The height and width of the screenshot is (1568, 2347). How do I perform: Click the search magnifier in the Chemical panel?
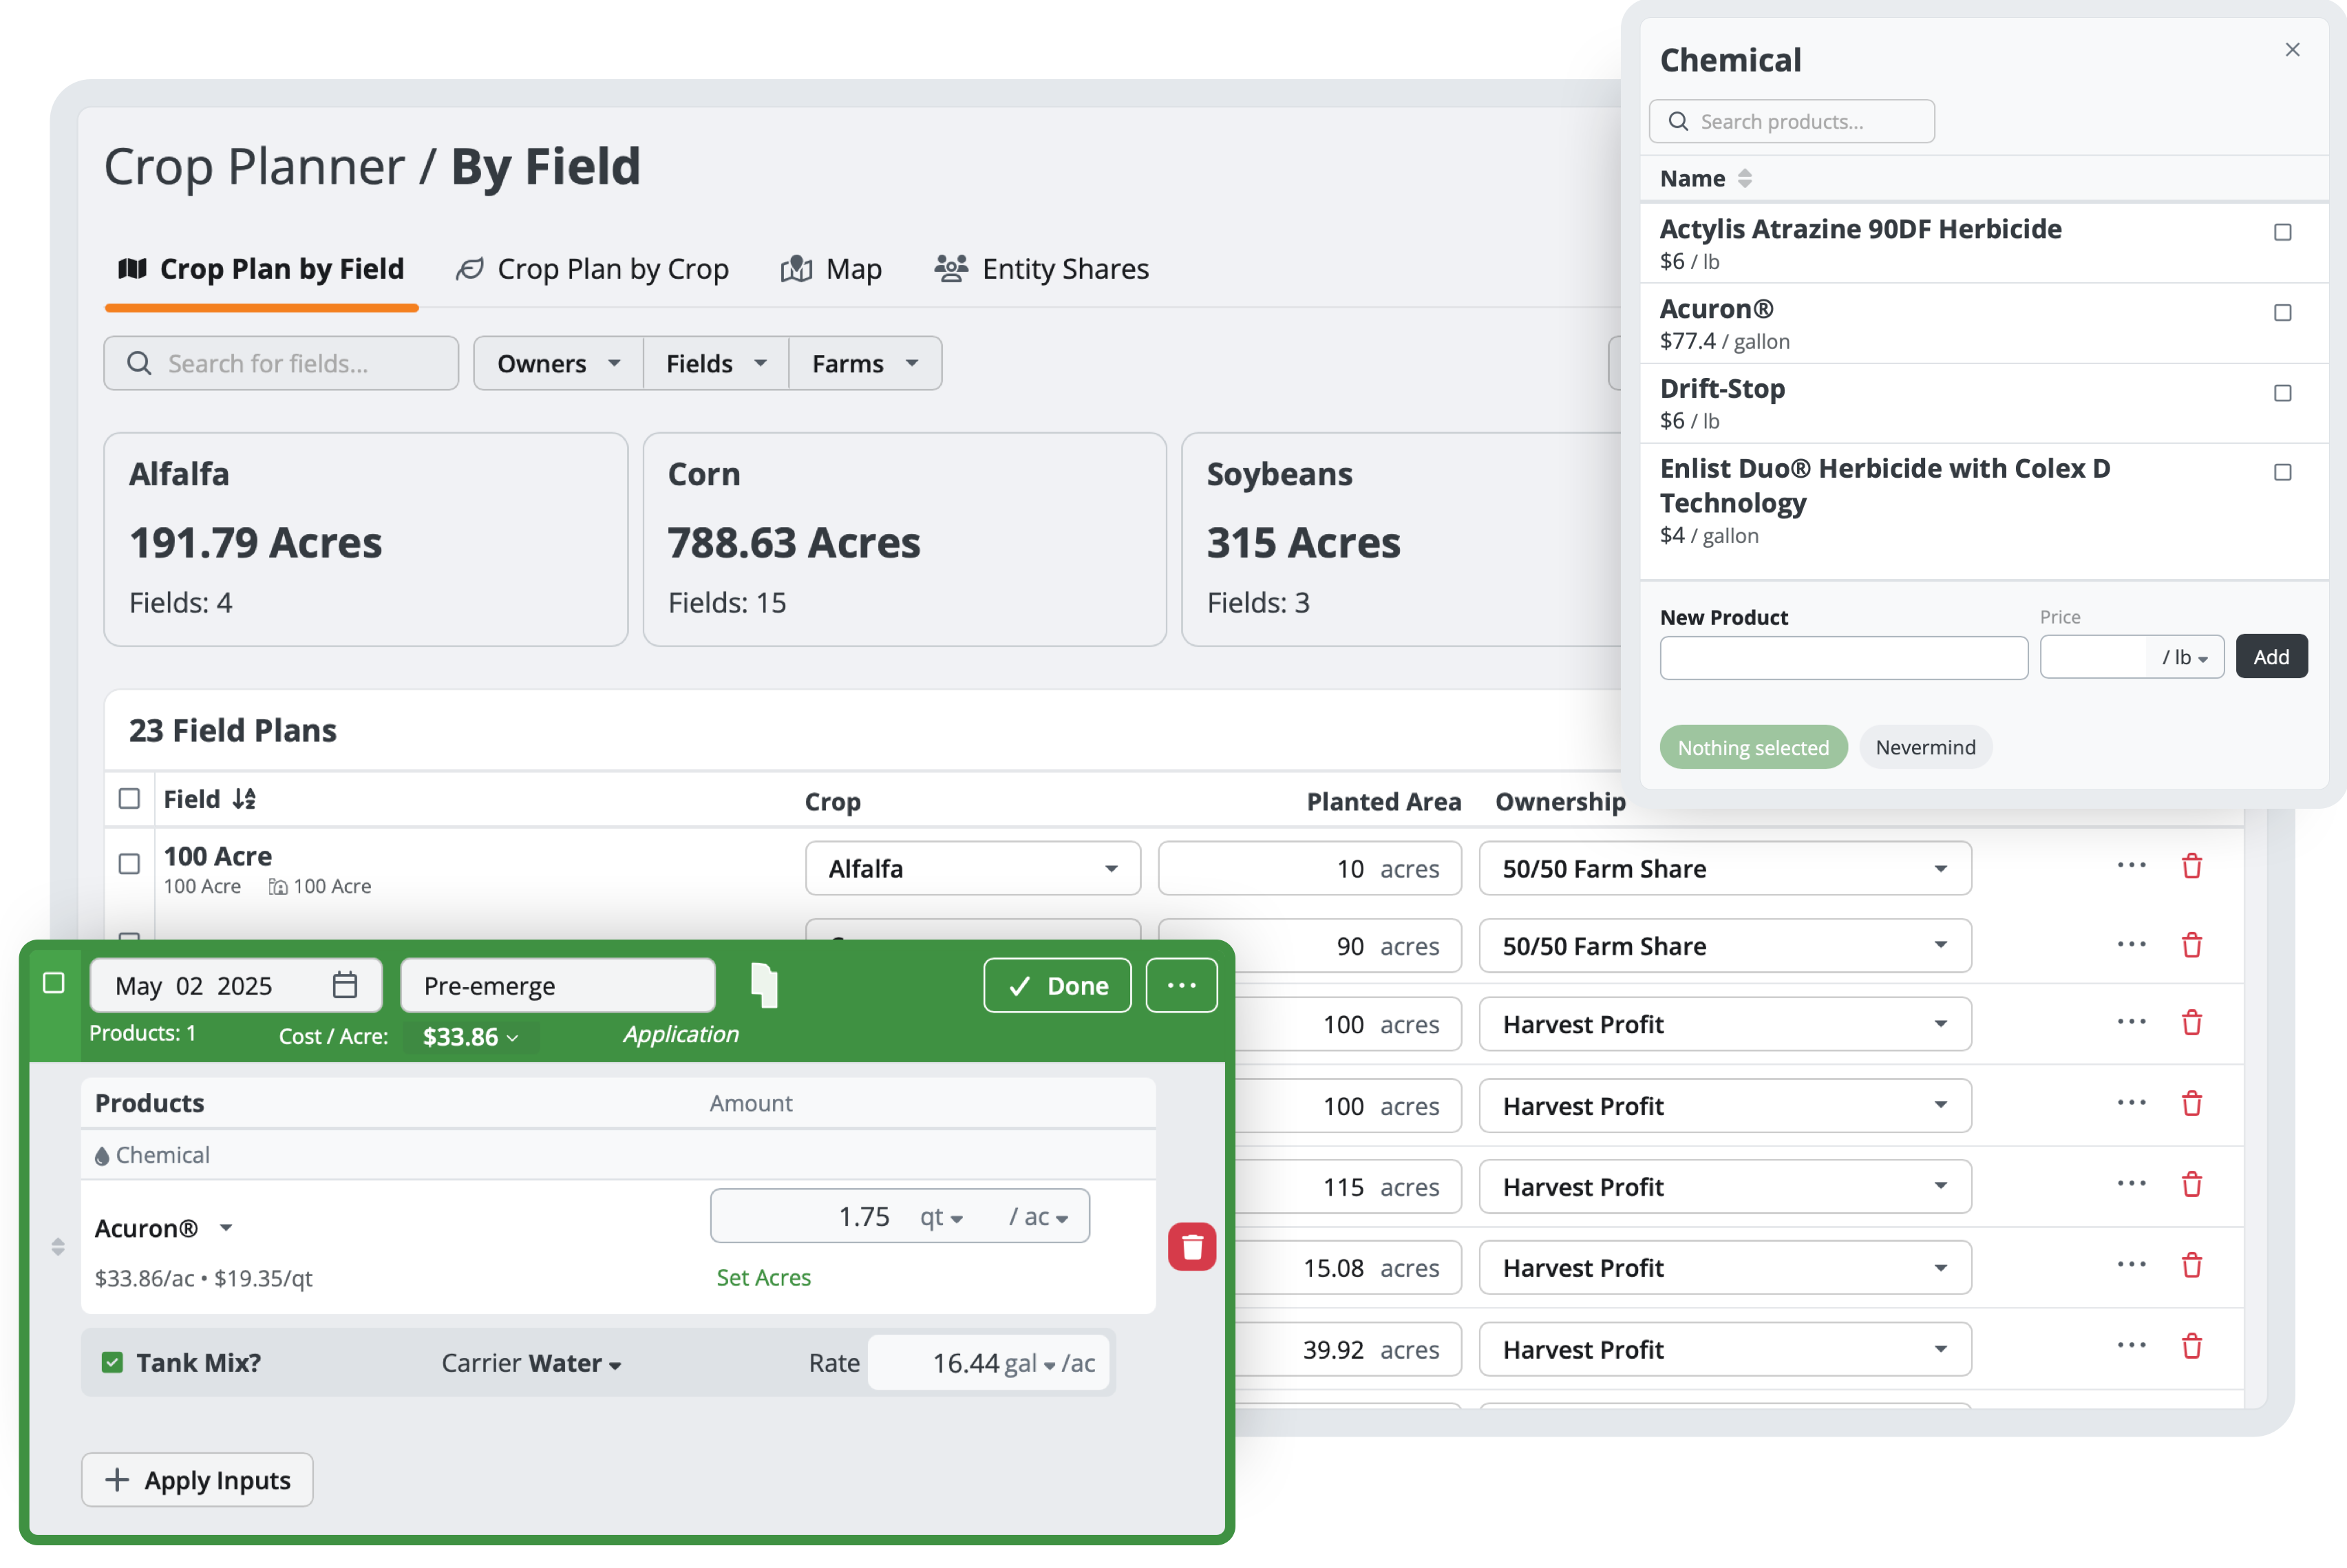point(1678,121)
